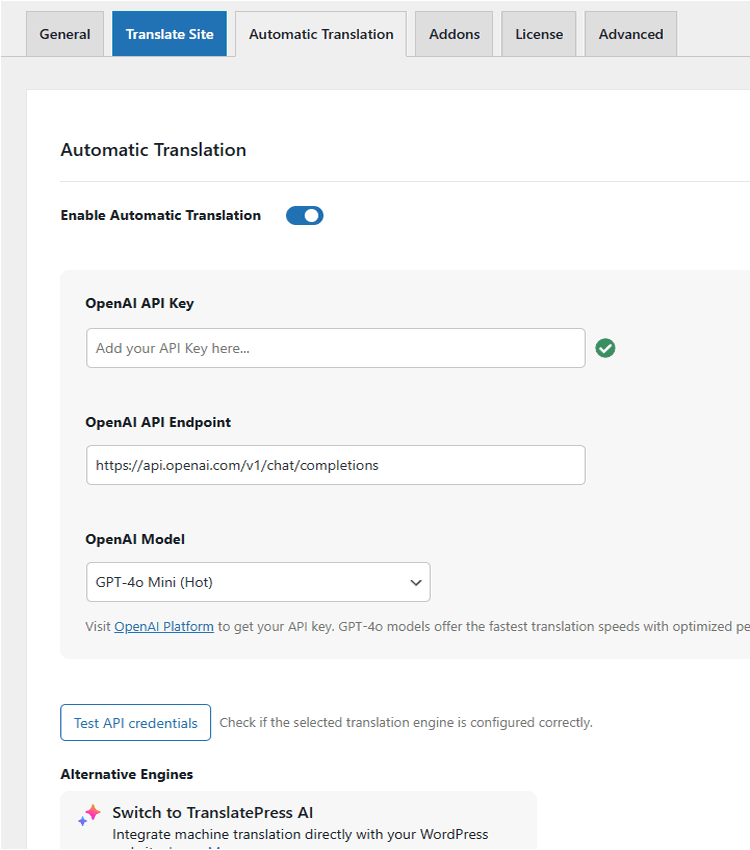Click the Automatic Translation section heading
This screenshot has height=850, width=750.
click(153, 150)
